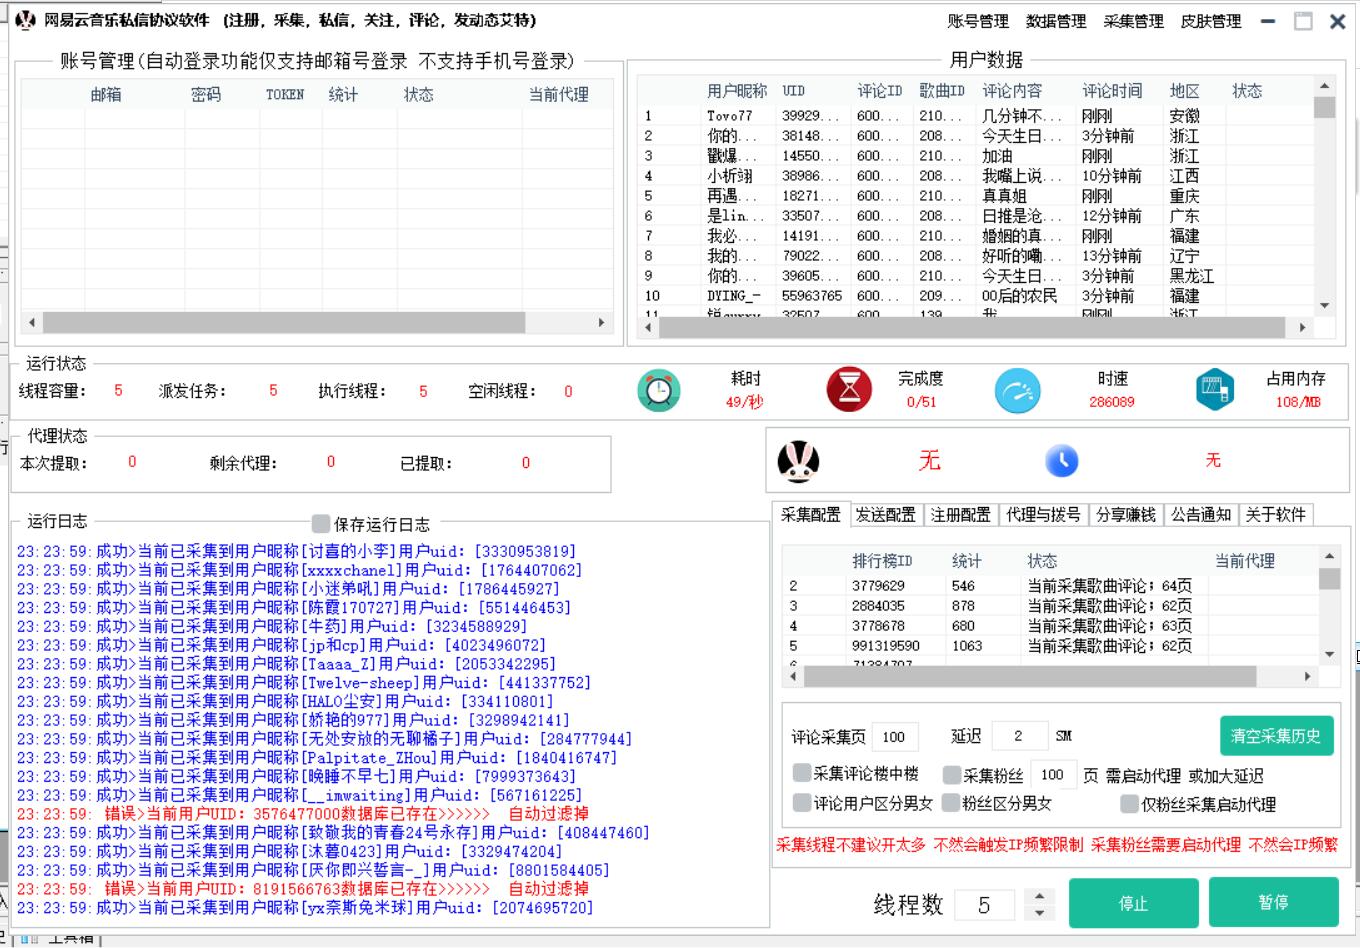1360x948 pixels.
Task: Click the alarm clock elapsed-time icon
Action: coord(658,390)
